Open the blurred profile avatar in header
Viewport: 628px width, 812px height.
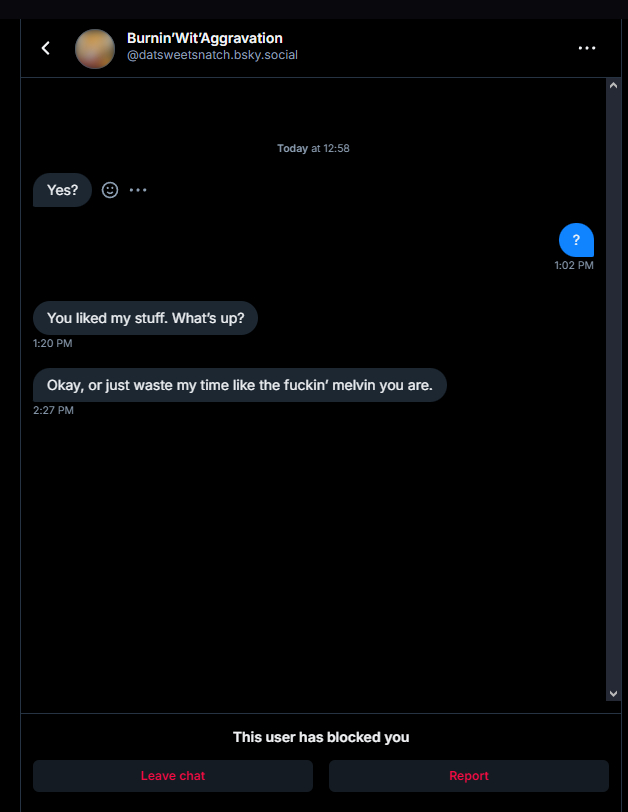click(x=95, y=49)
